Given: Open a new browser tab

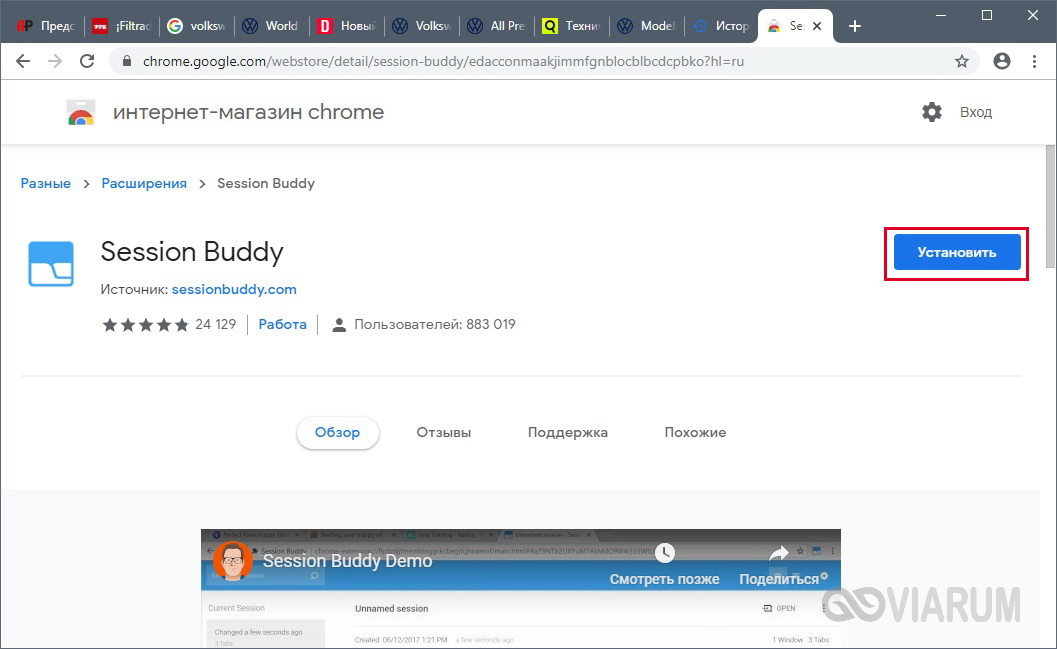Looking at the screenshot, I should (x=854, y=26).
